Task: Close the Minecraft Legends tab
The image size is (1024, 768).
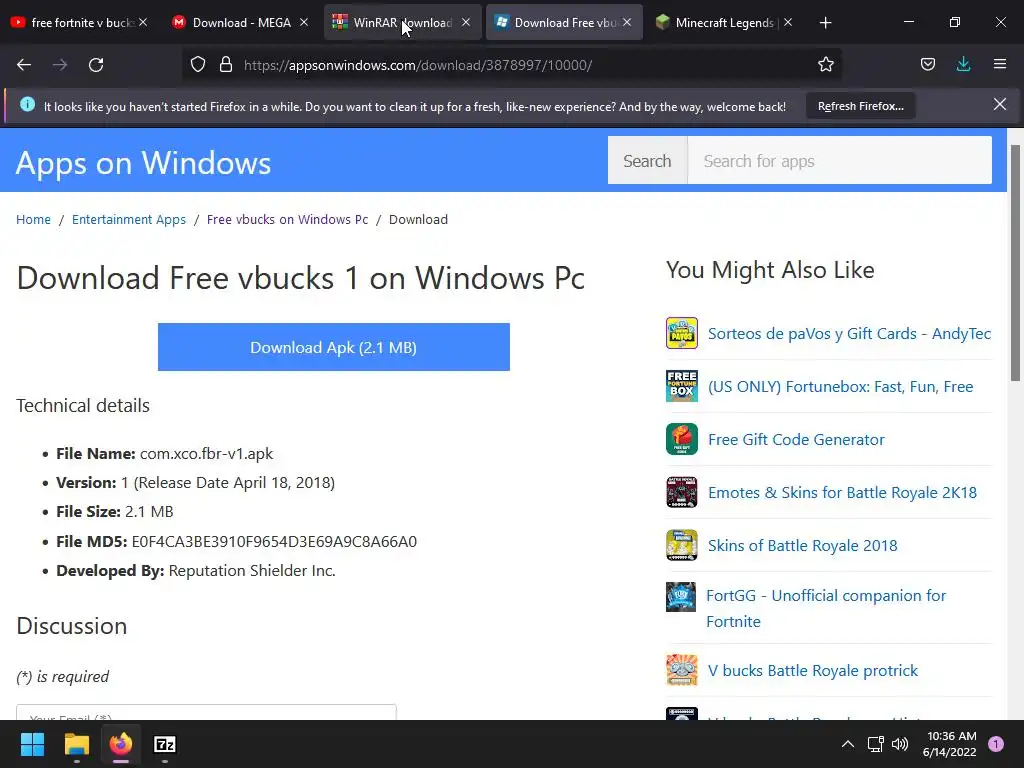Action: [x=788, y=22]
